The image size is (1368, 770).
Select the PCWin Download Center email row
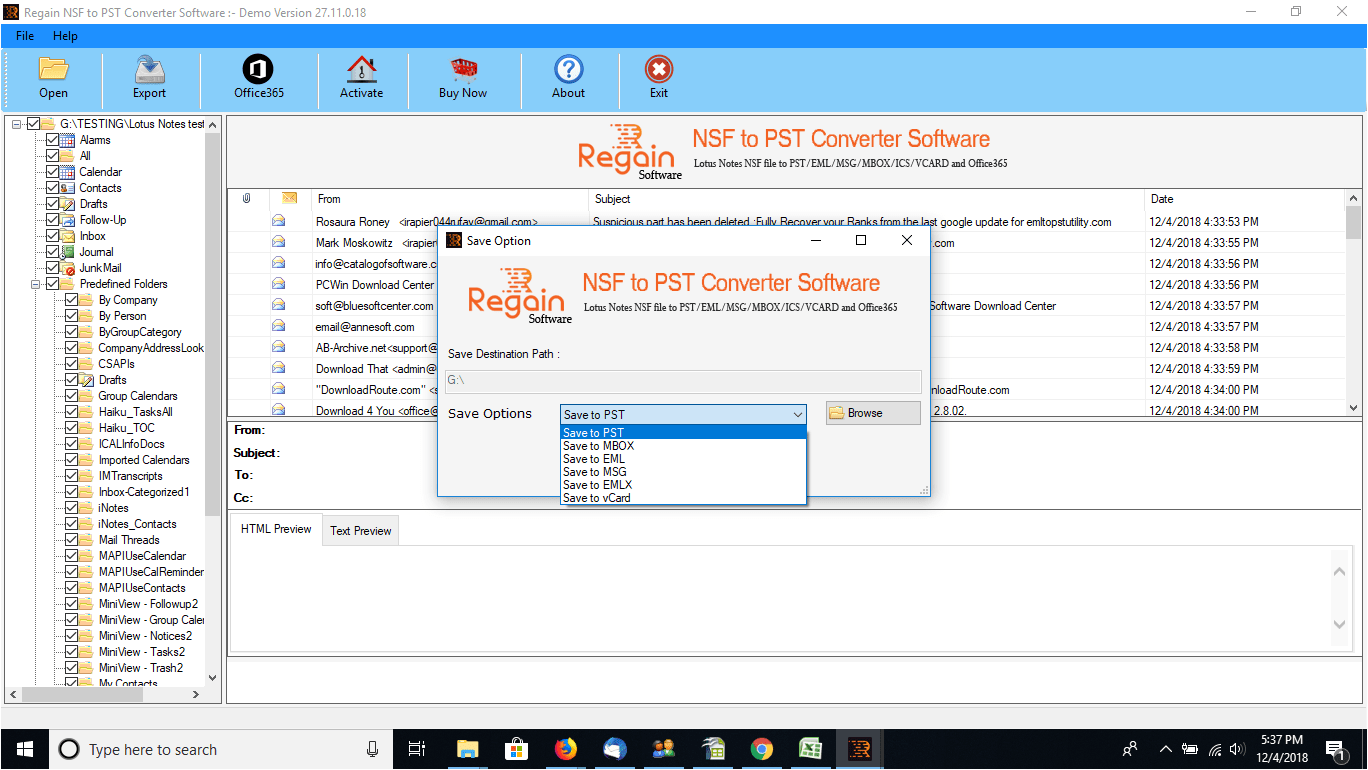(x=375, y=285)
